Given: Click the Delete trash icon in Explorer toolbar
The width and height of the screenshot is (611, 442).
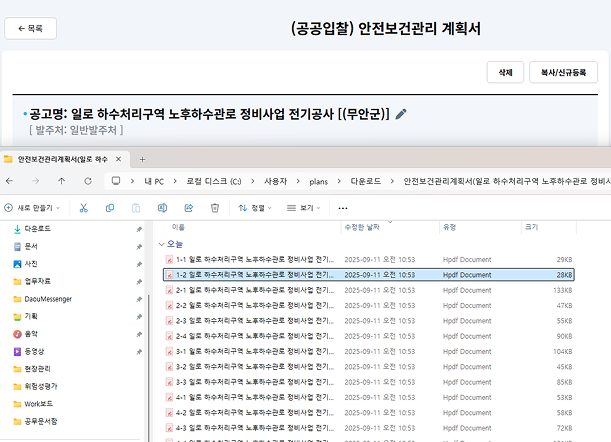Looking at the screenshot, I should pos(214,208).
